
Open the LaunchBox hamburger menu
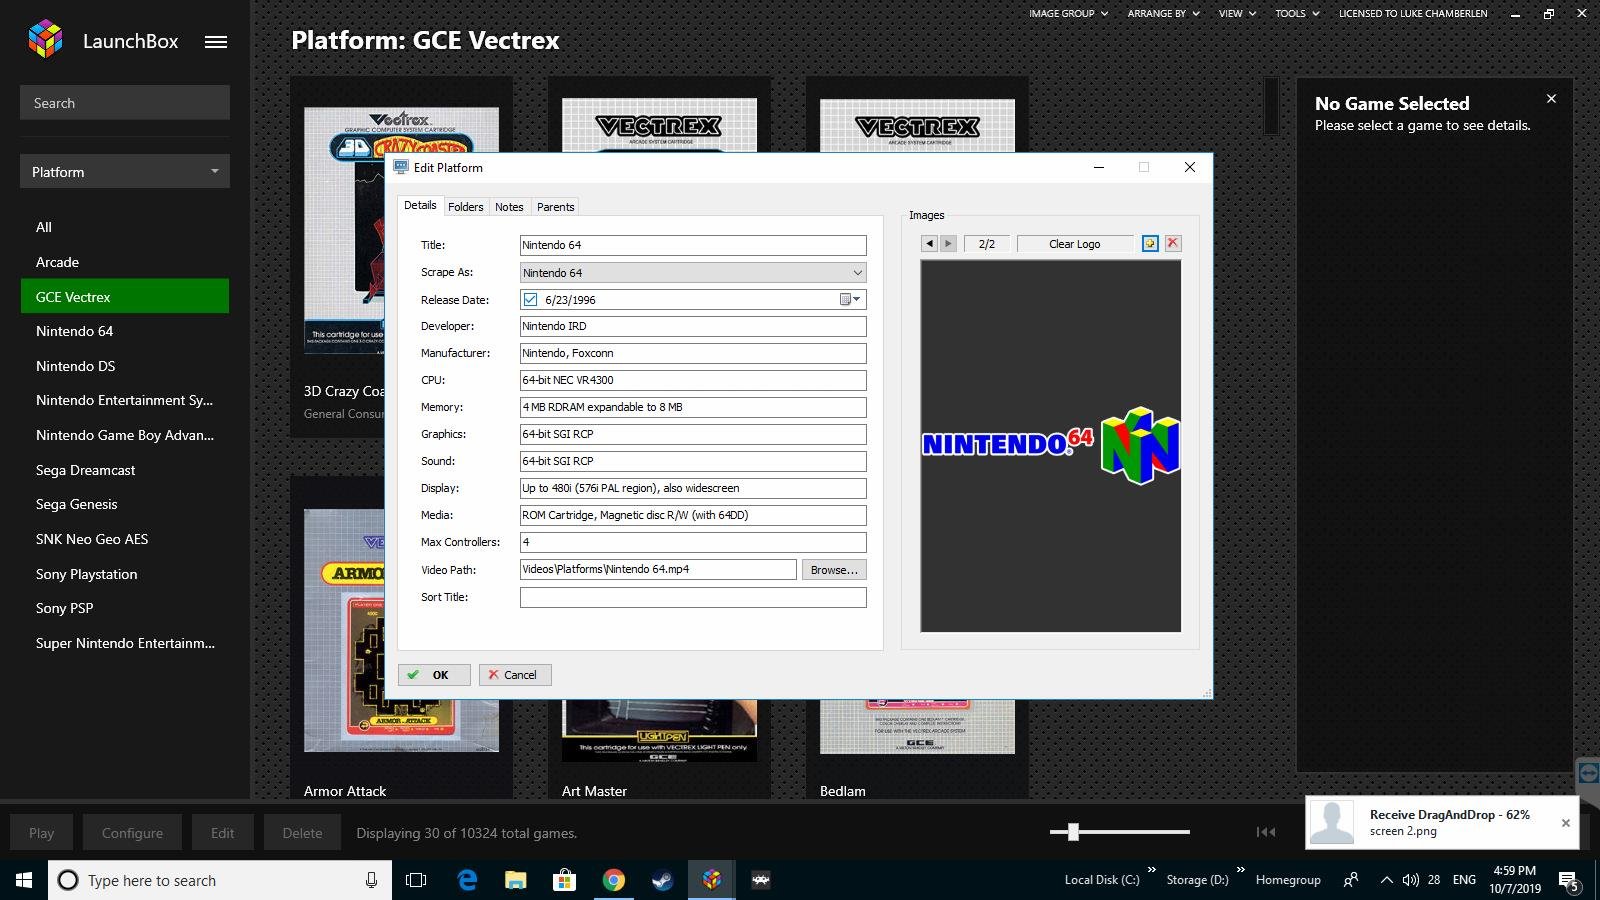click(x=216, y=42)
